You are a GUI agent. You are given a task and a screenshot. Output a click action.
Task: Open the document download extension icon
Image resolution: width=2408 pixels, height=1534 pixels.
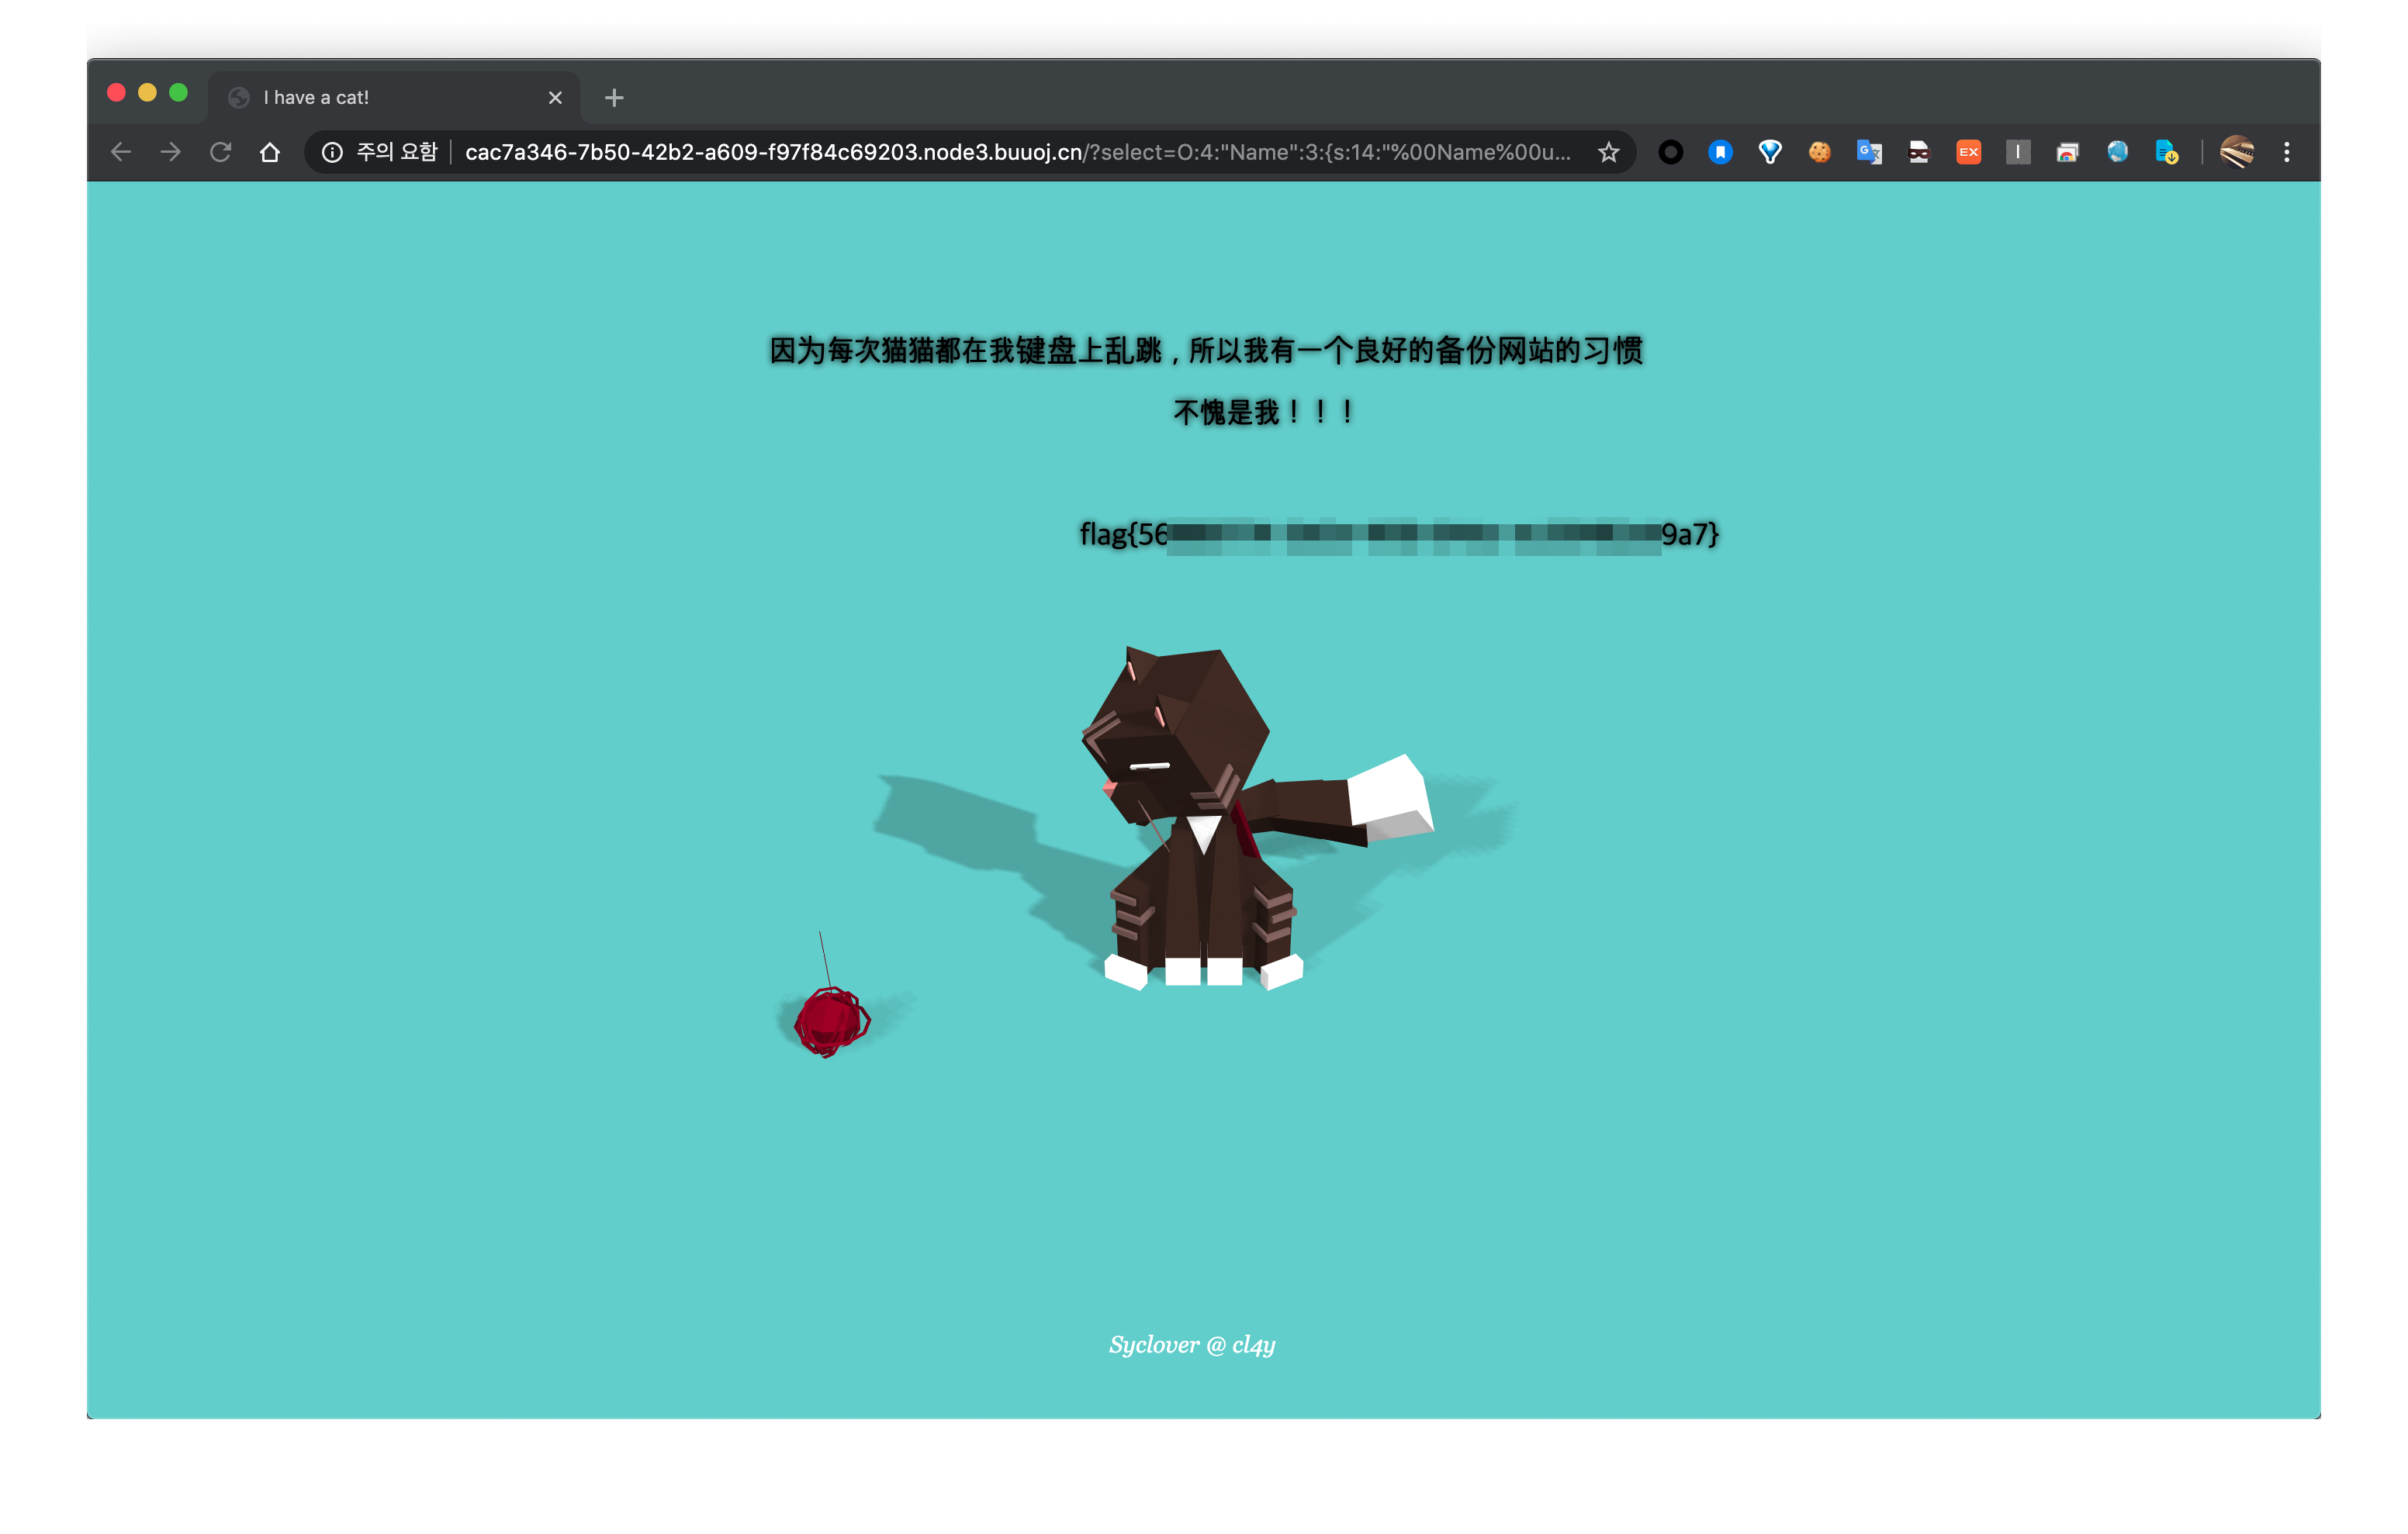click(2166, 152)
